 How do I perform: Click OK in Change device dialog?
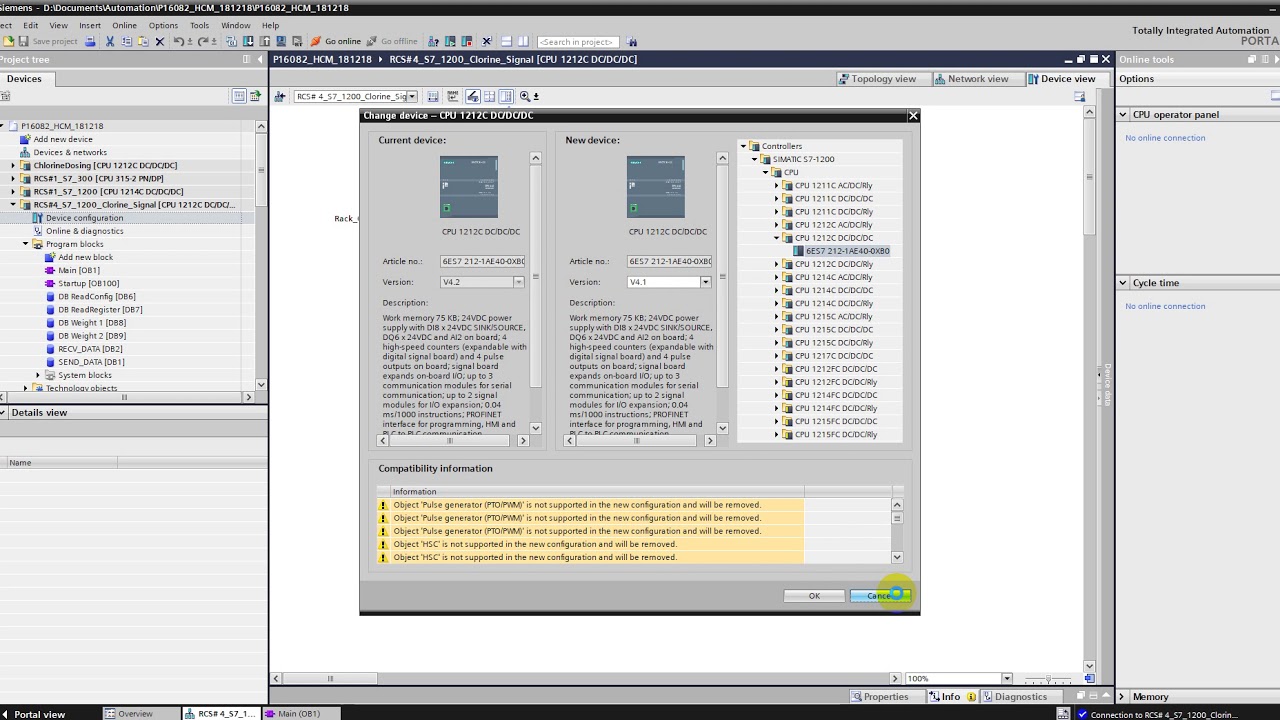coord(814,596)
